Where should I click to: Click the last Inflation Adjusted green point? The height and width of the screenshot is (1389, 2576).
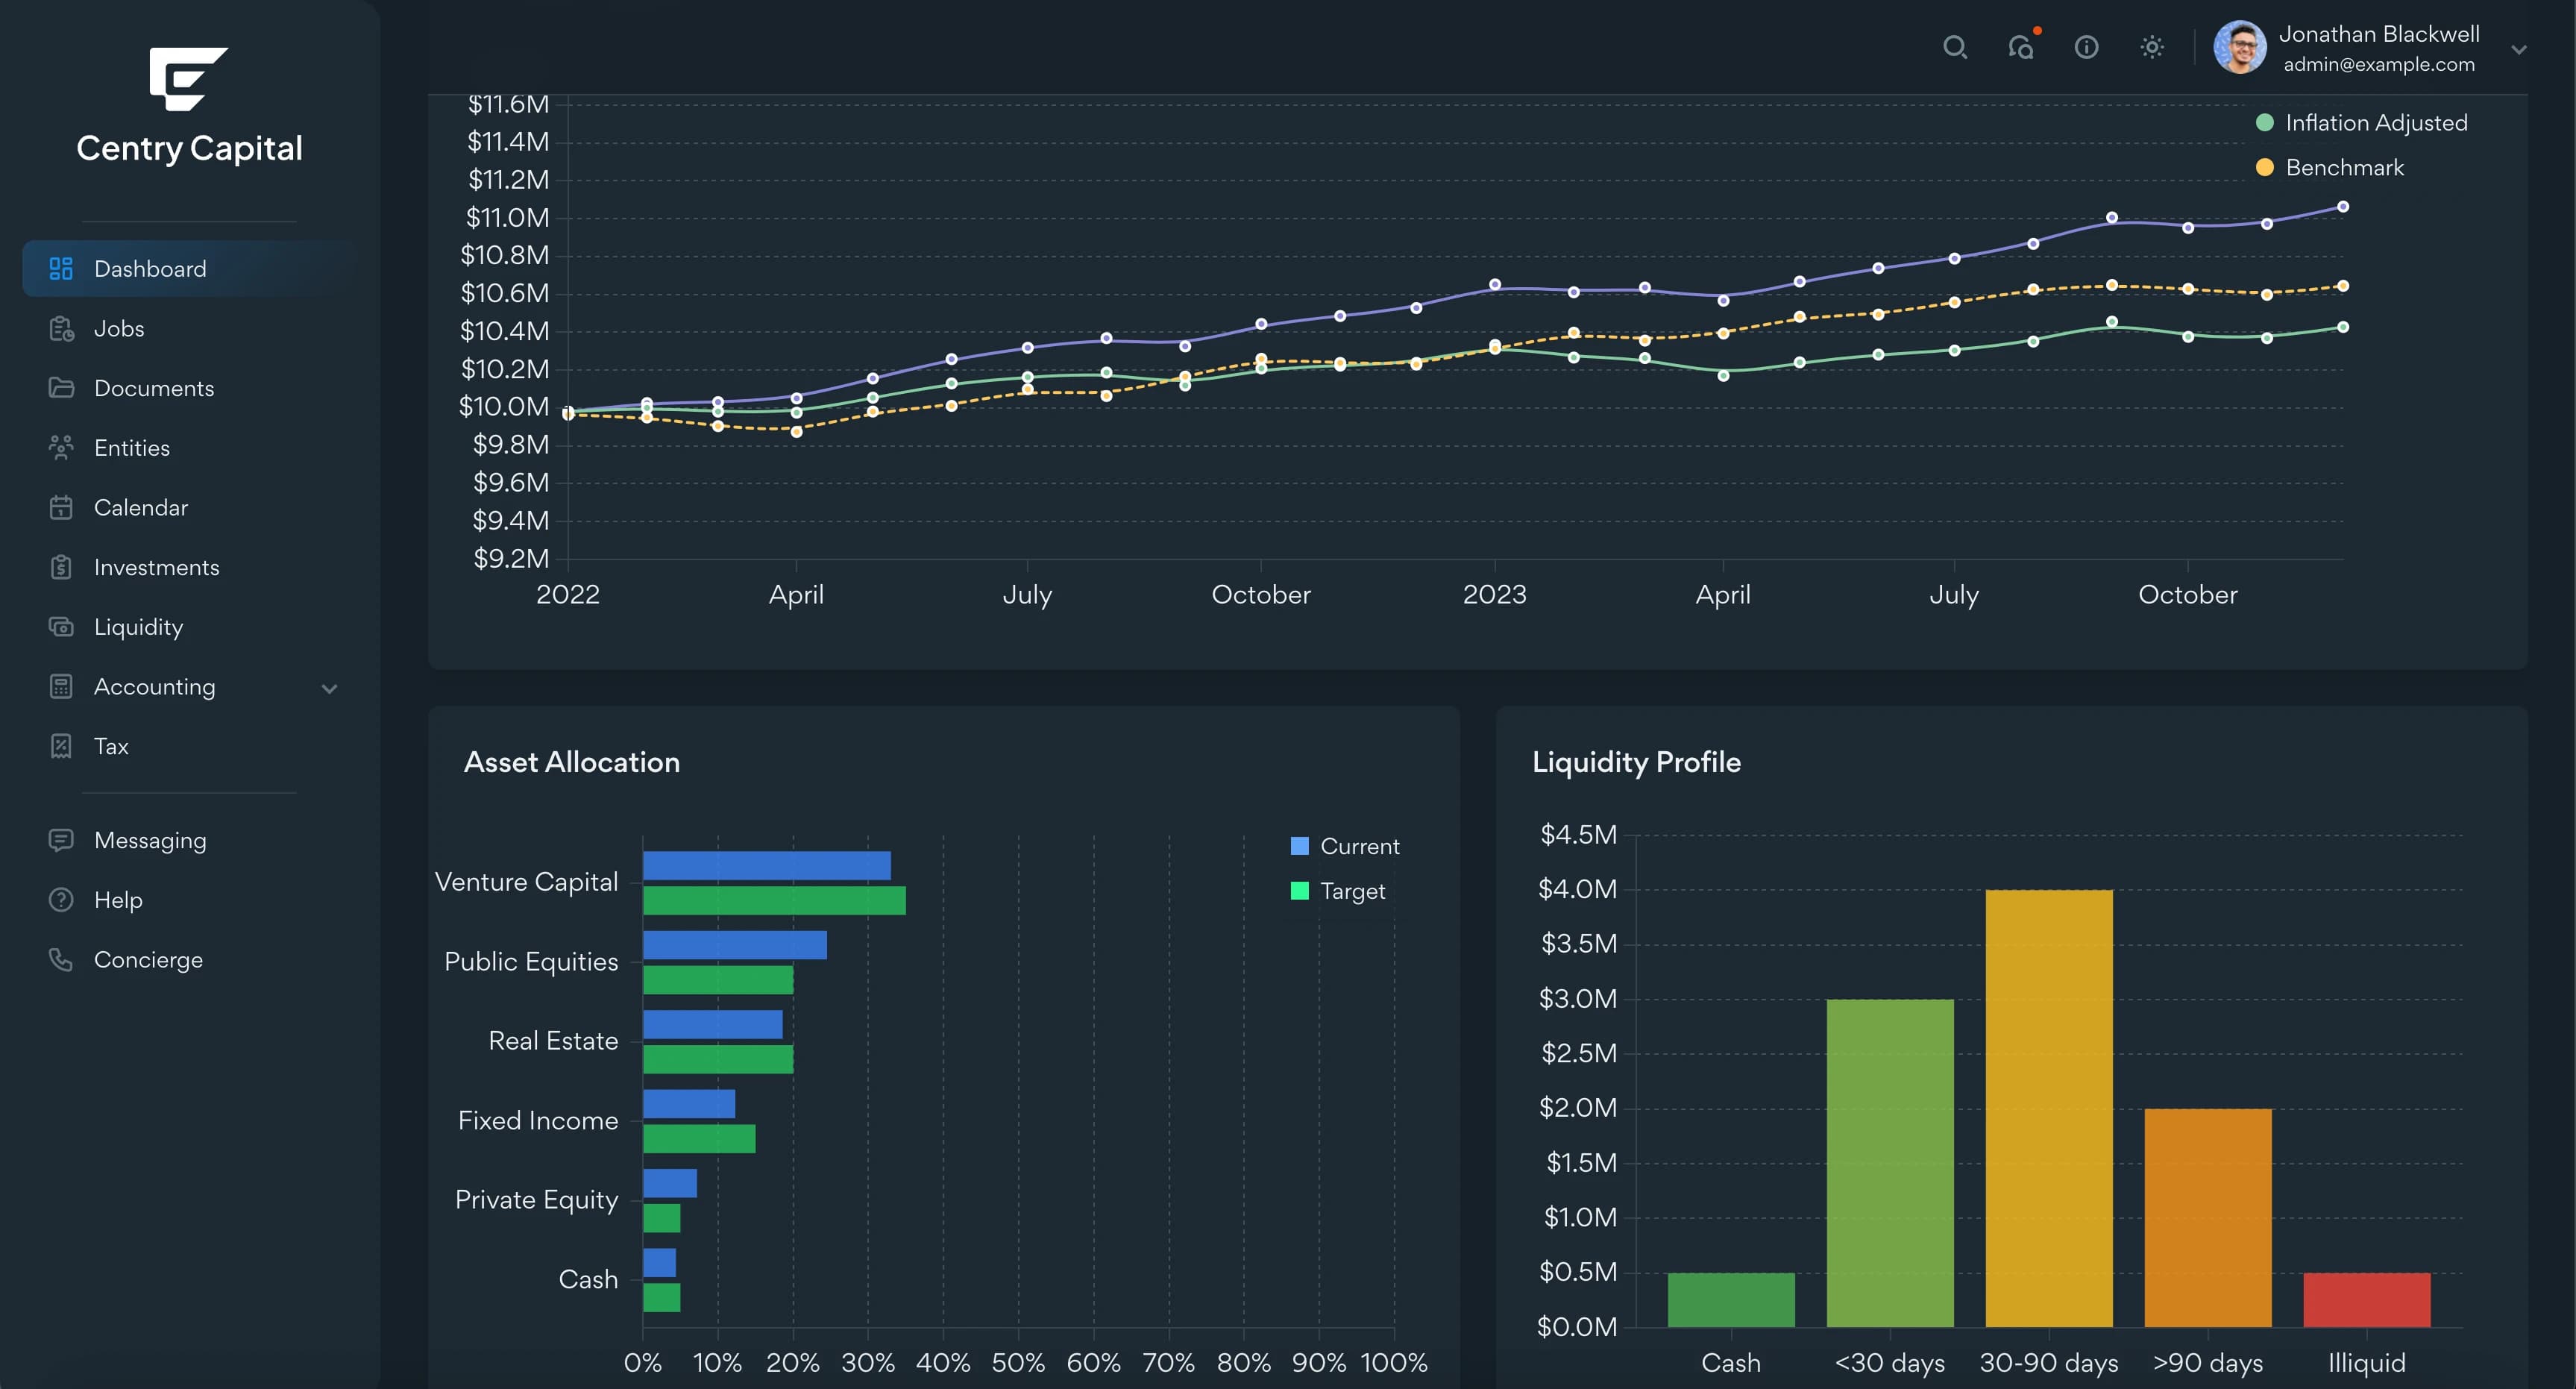click(x=2343, y=327)
